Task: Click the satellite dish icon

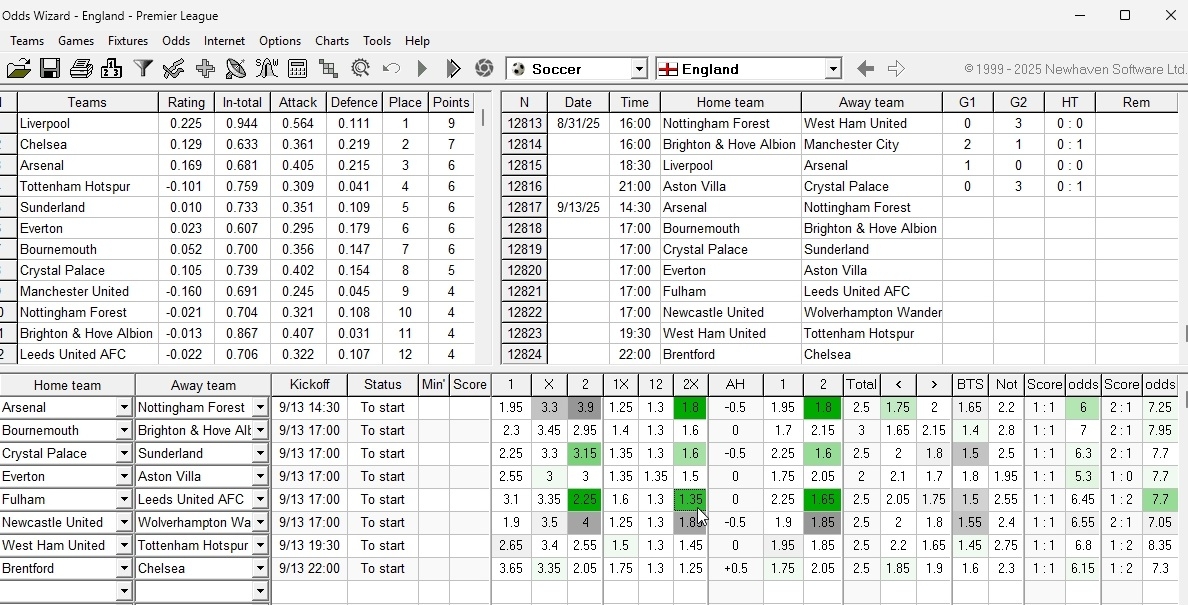Action: 236,69
